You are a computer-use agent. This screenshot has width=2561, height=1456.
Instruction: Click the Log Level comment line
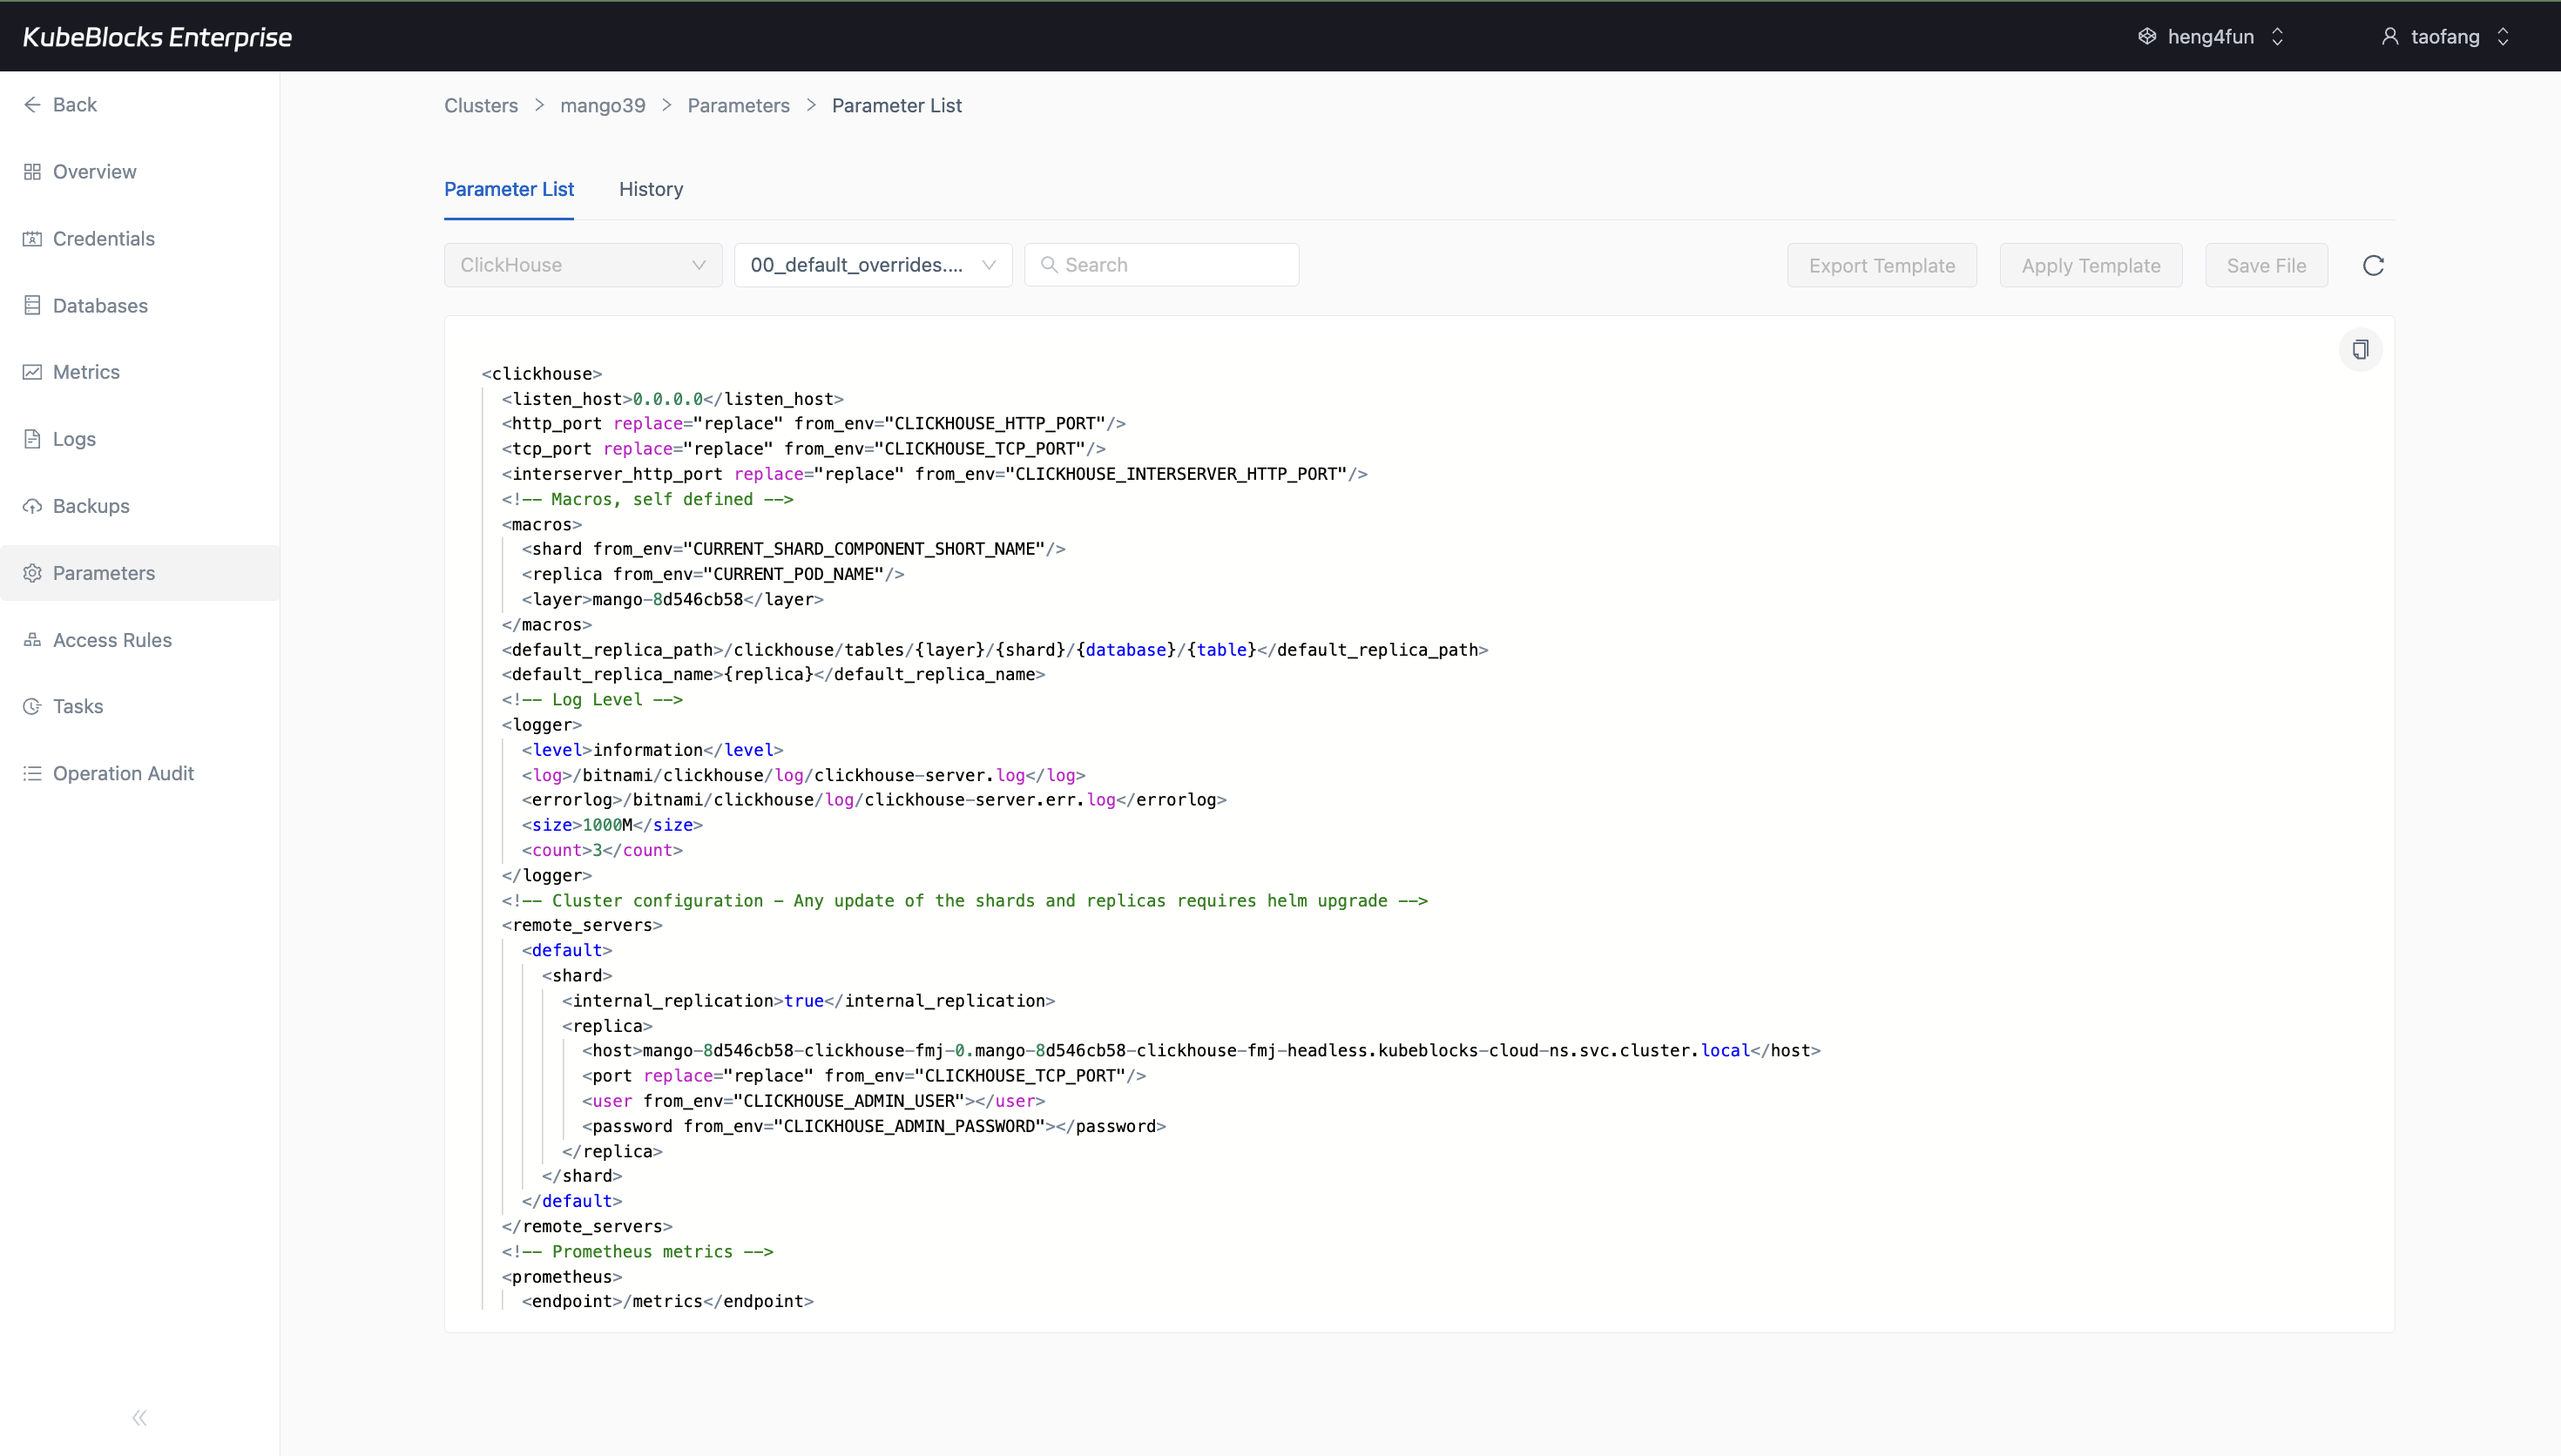pos(592,700)
